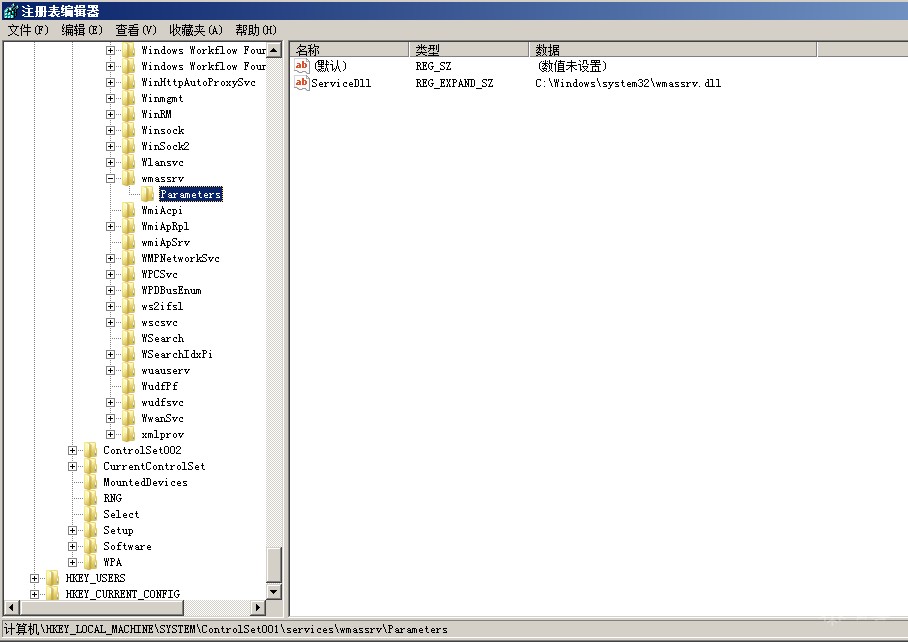This screenshot has height=642, width=908.
Task: Click the WMPNetworkSvc folder icon
Action: pos(129,258)
